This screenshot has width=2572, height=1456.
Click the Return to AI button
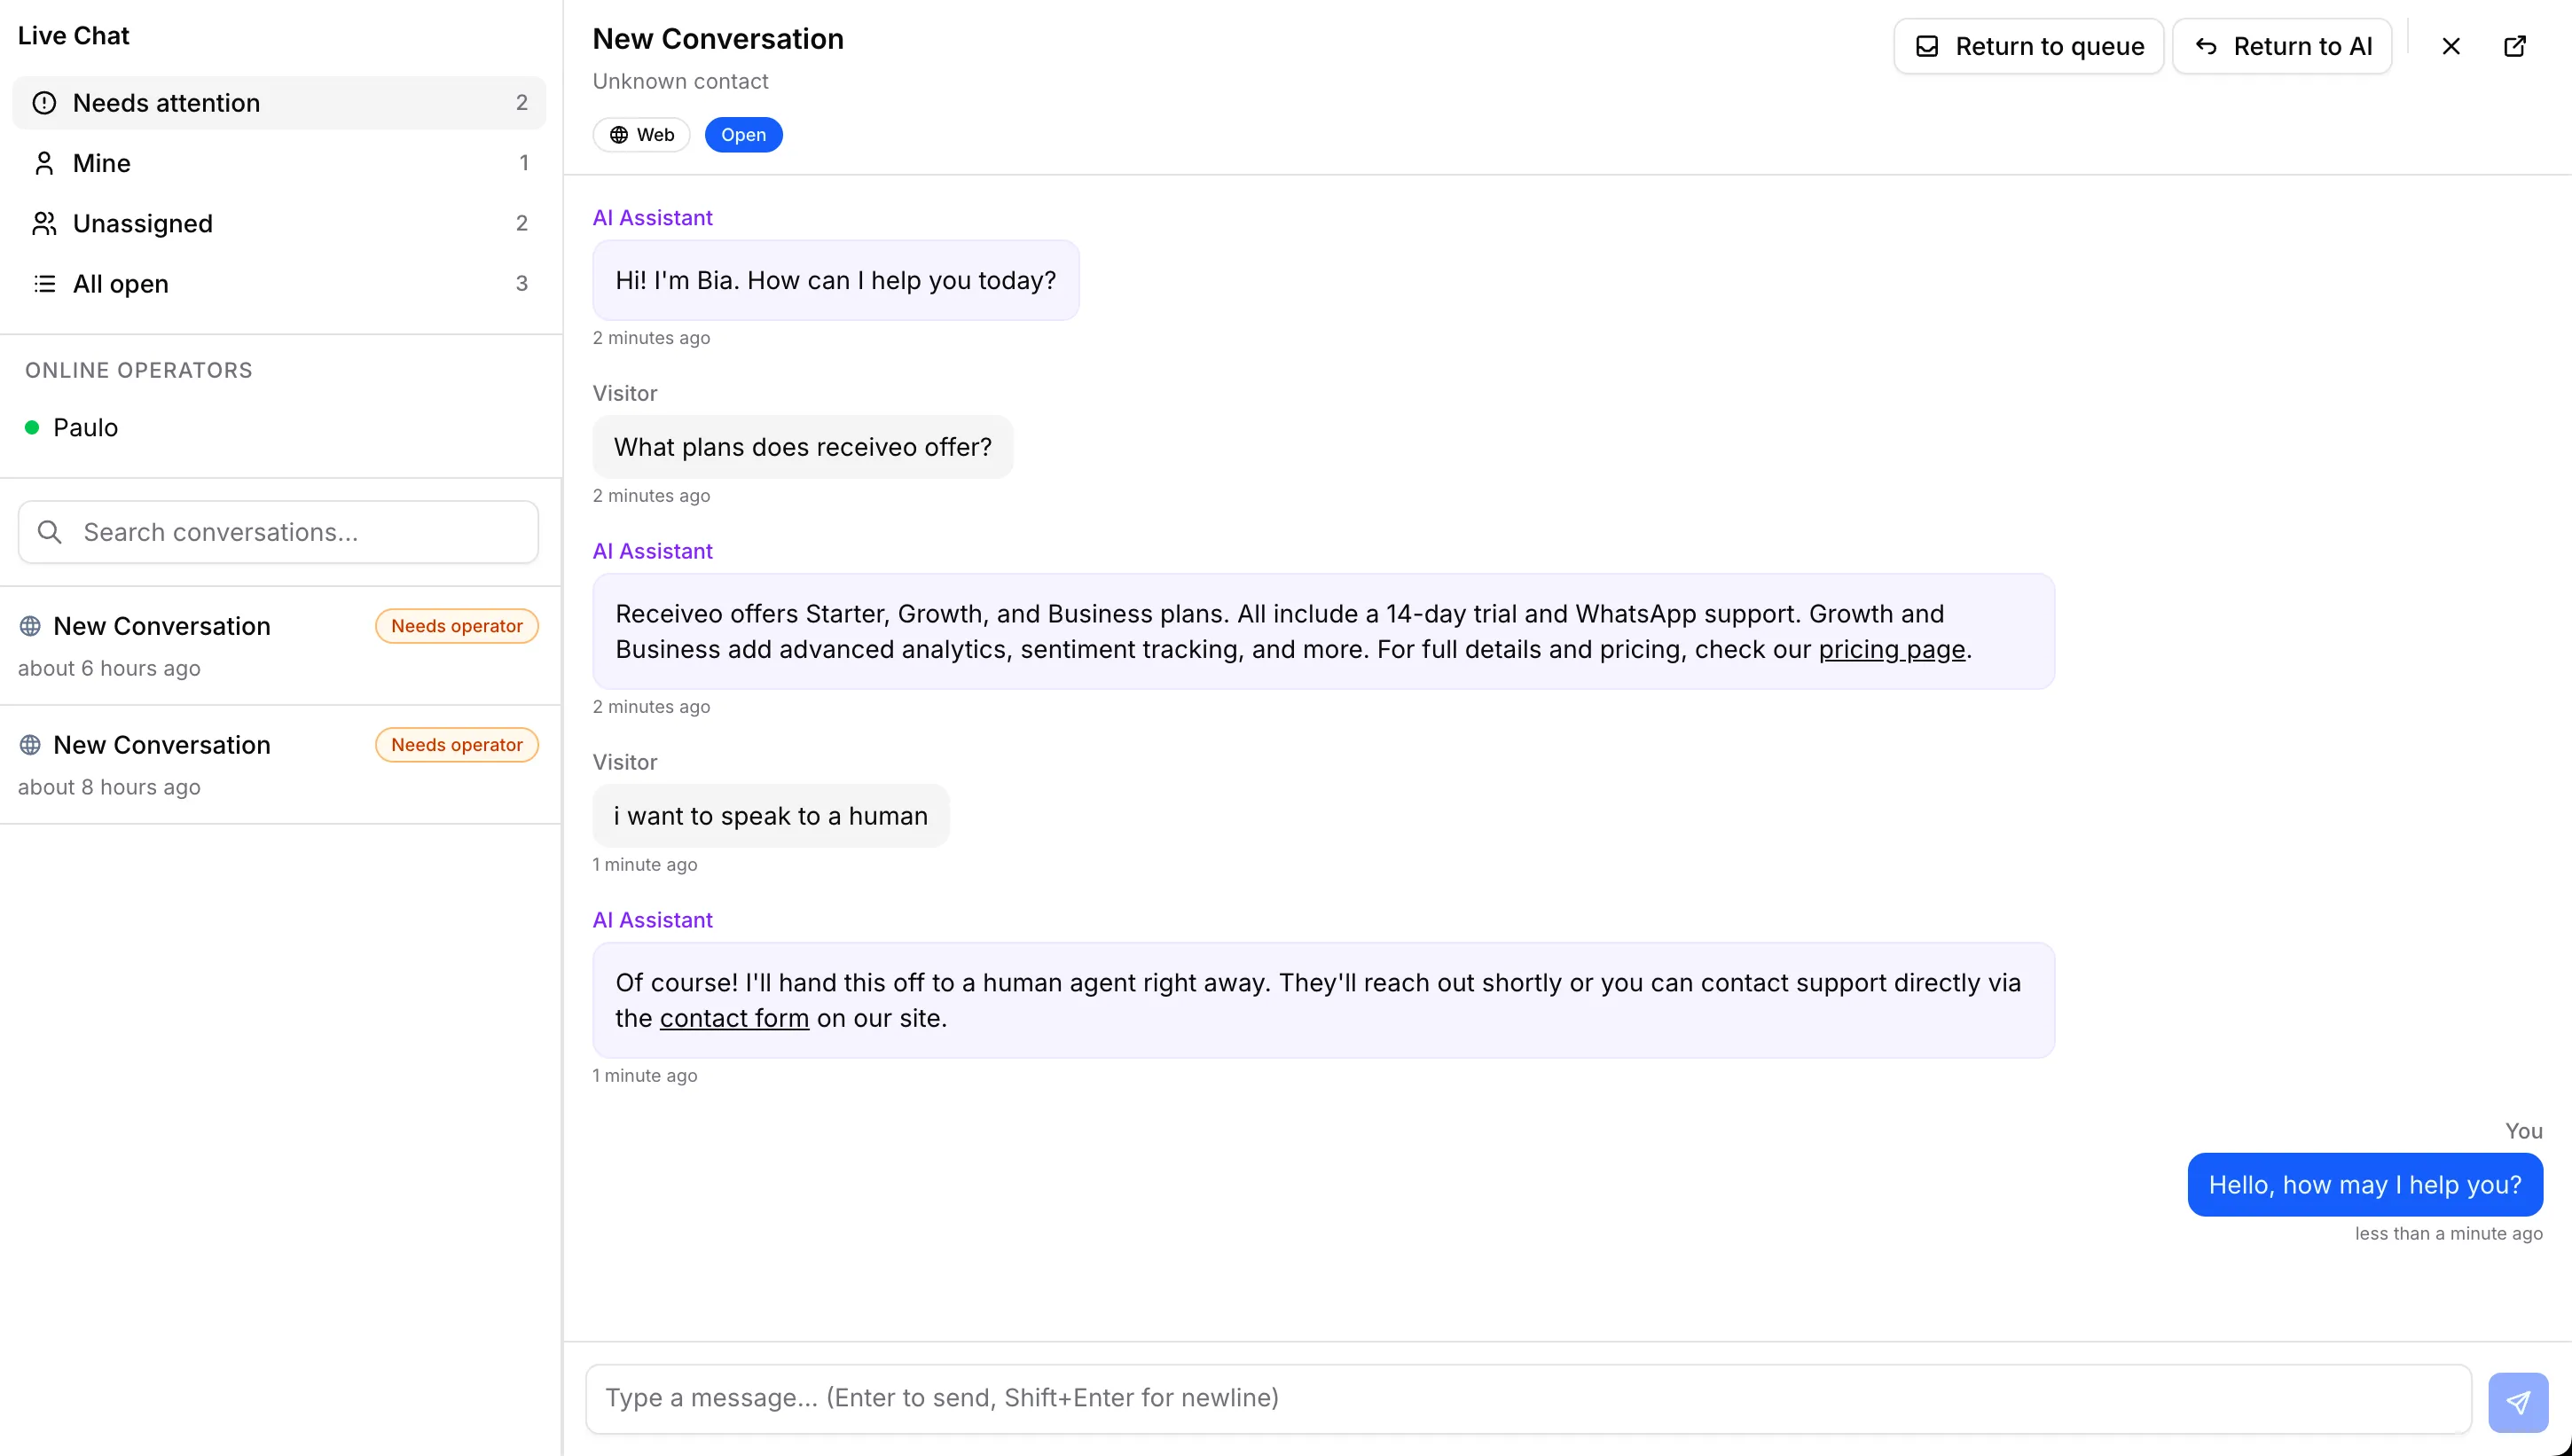click(x=2285, y=45)
